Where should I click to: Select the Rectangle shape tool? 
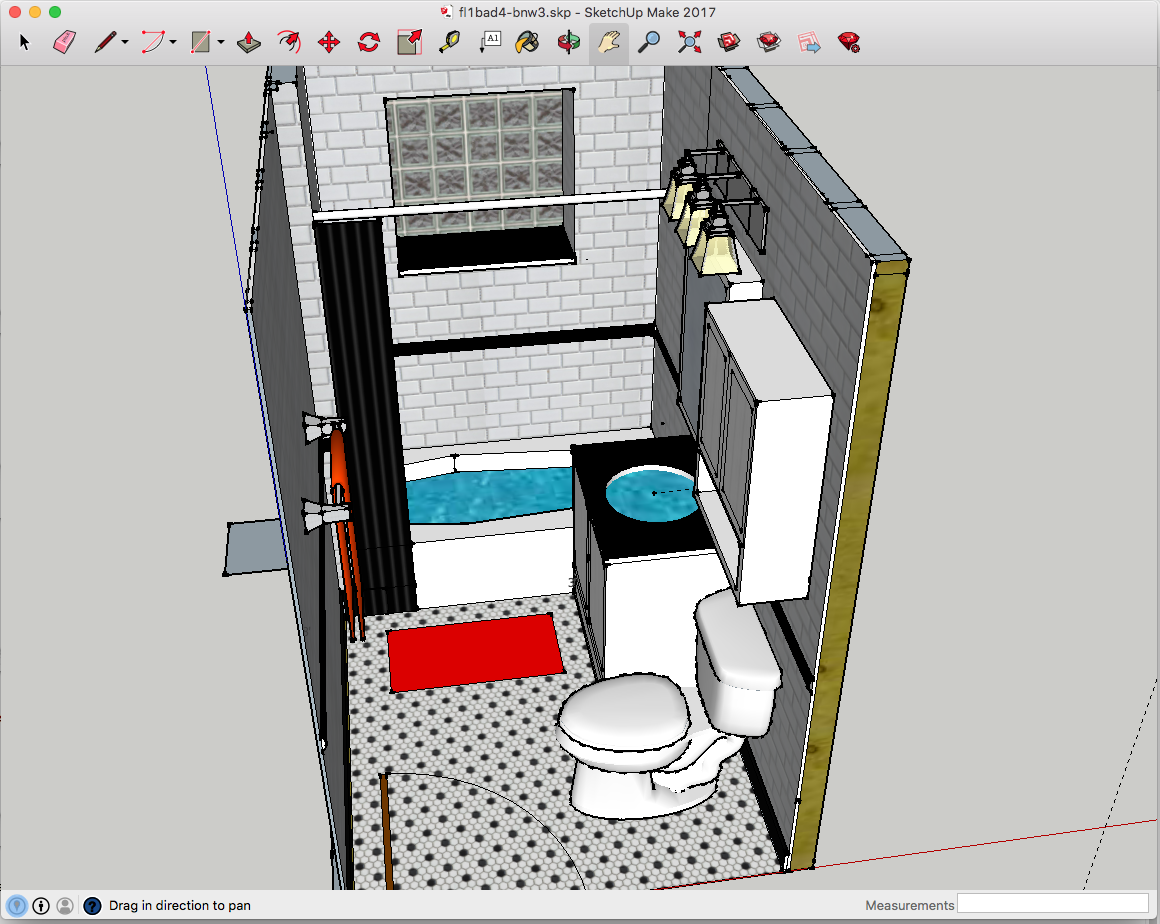click(201, 42)
